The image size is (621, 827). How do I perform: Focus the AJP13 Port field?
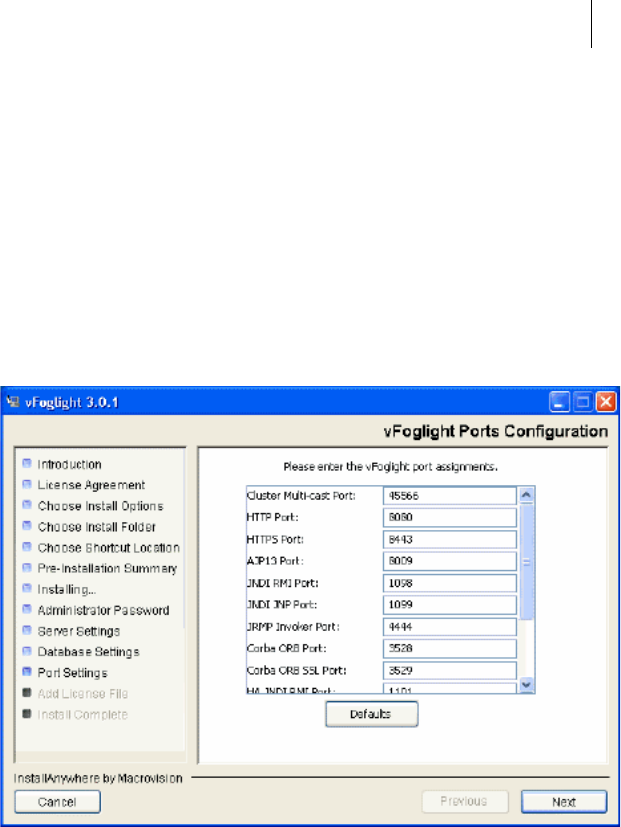[450, 561]
